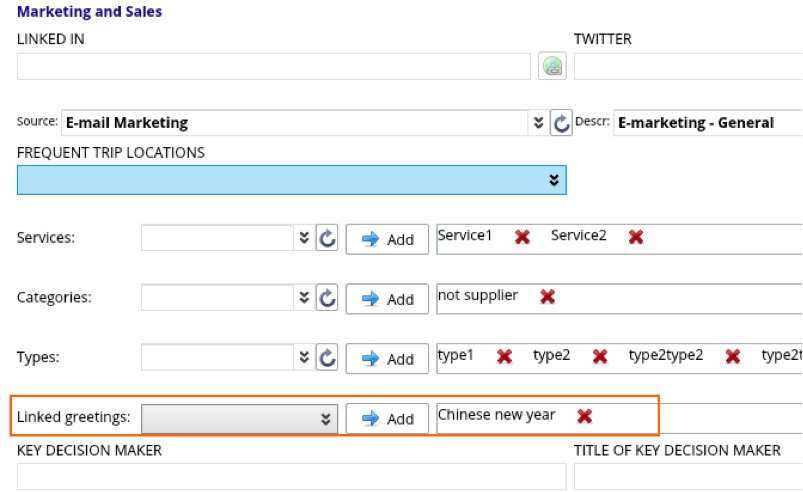
Task: Click the LinkedIn profile lookup icon
Action: coord(553,67)
